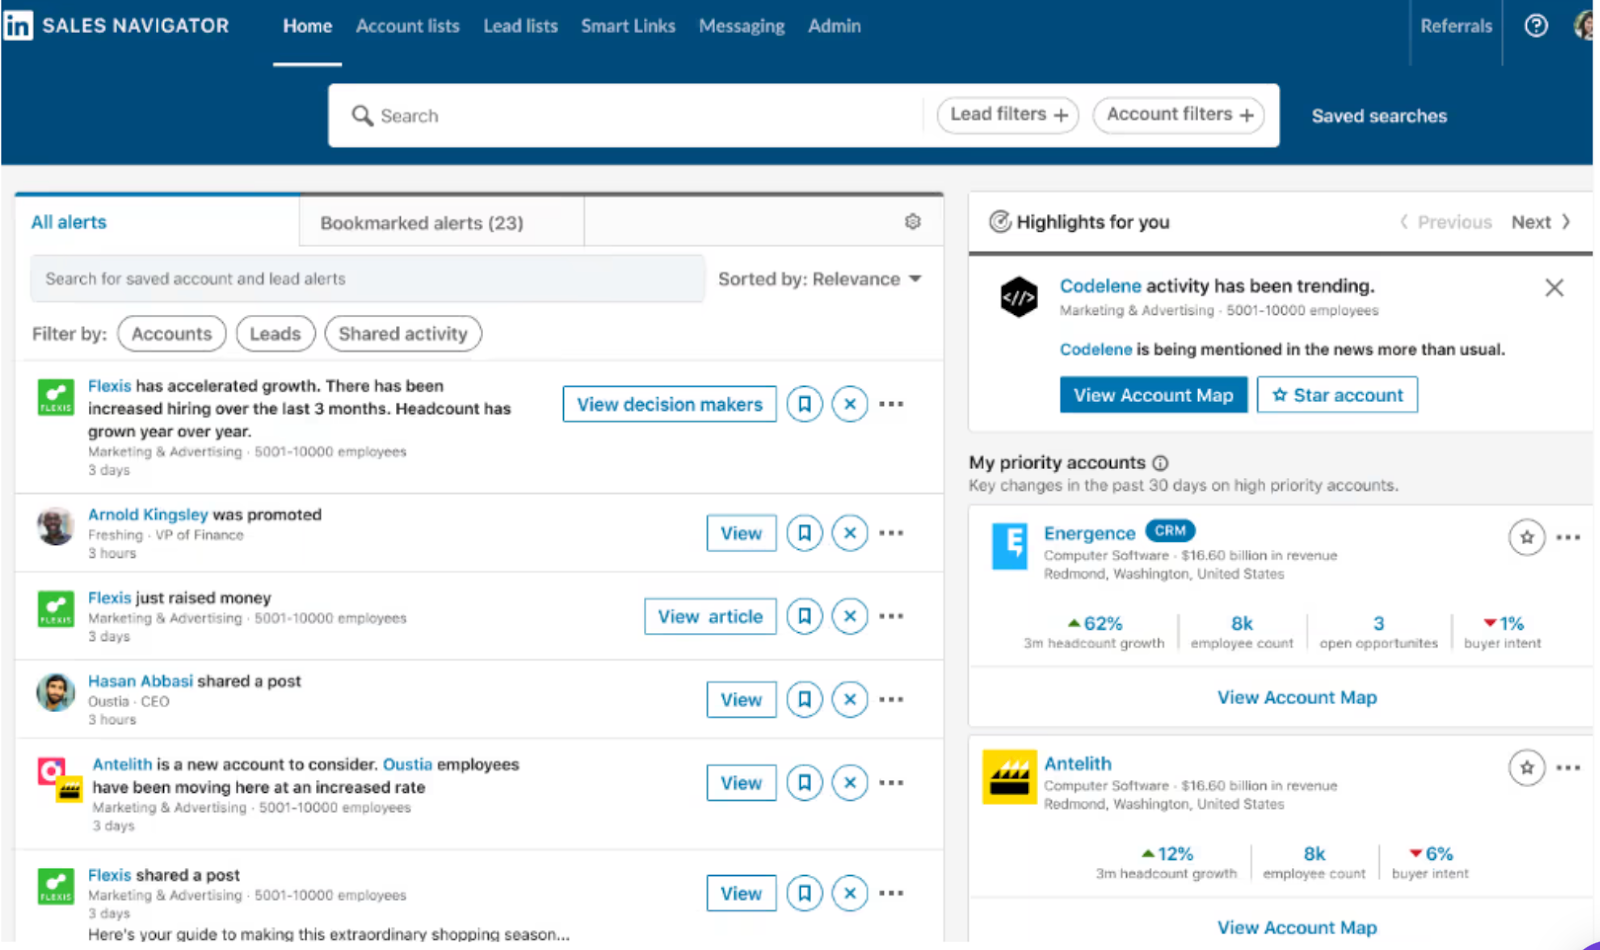Bookmark the Hasan Abbasi shared post alert
This screenshot has height=950, width=1600.
click(x=804, y=699)
